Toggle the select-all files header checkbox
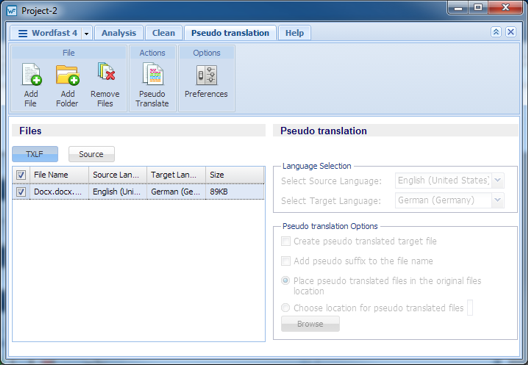 click(x=21, y=175)
